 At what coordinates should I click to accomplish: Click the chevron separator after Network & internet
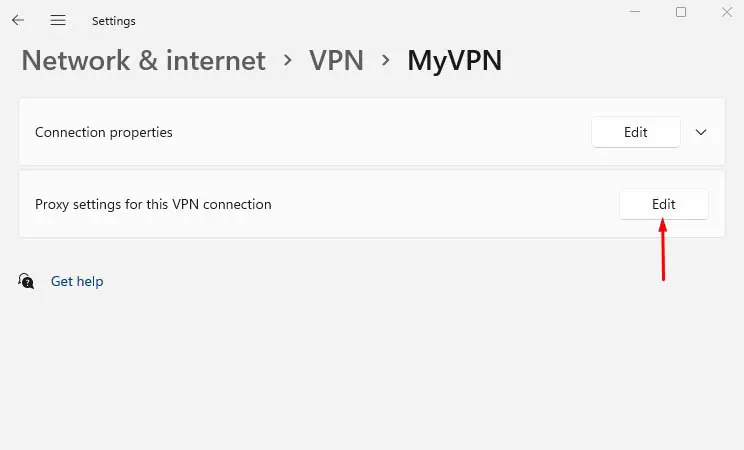(288, 60)
